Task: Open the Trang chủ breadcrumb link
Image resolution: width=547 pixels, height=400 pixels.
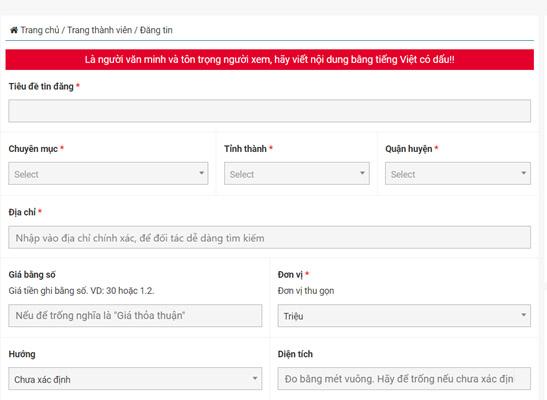Action: point(40,30)
